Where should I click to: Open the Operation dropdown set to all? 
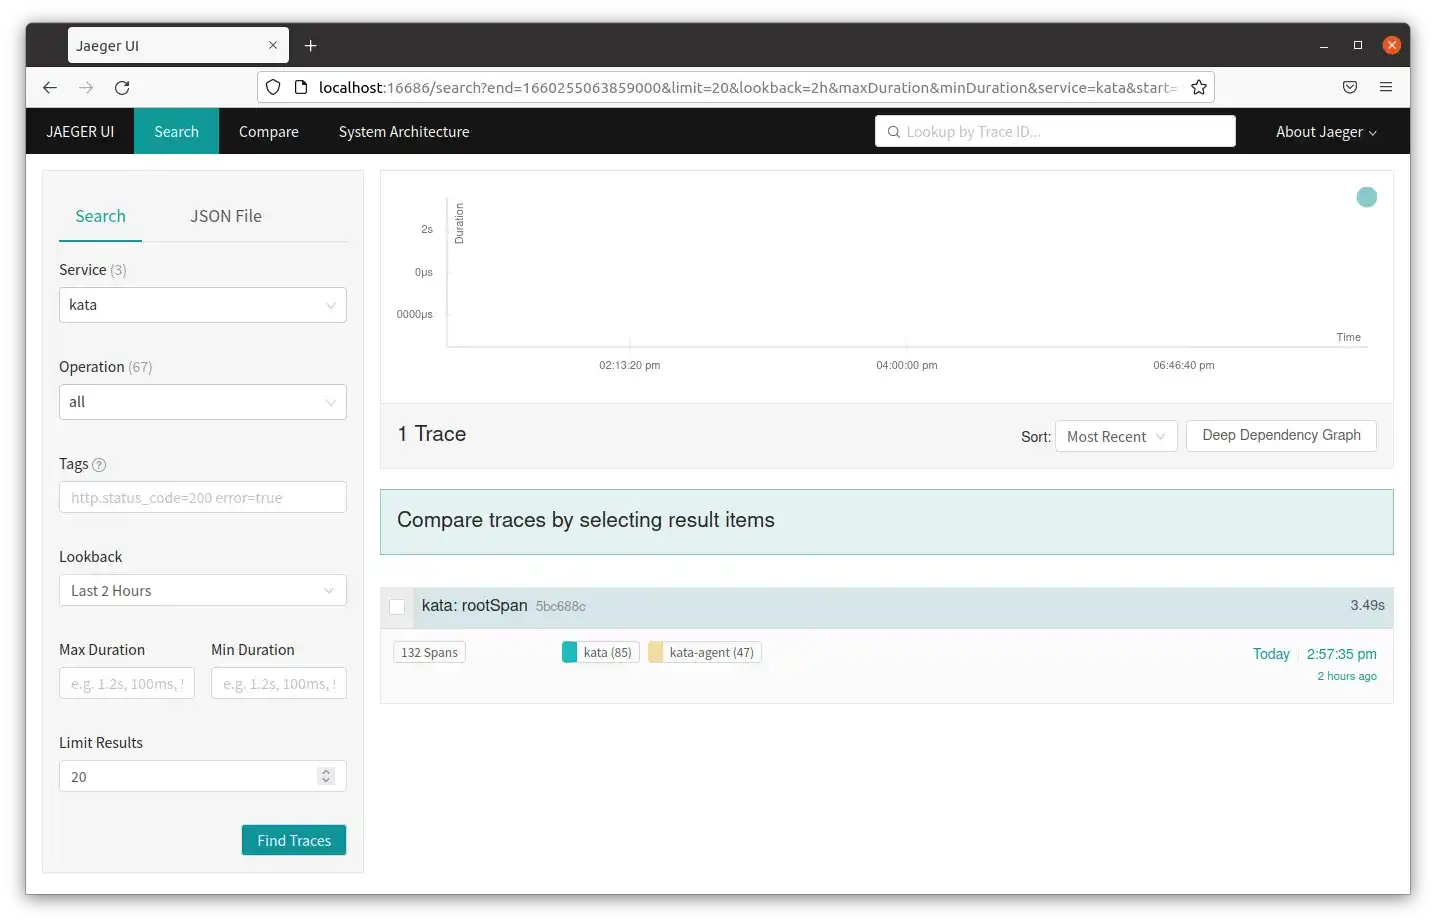(x=202, y=402)
